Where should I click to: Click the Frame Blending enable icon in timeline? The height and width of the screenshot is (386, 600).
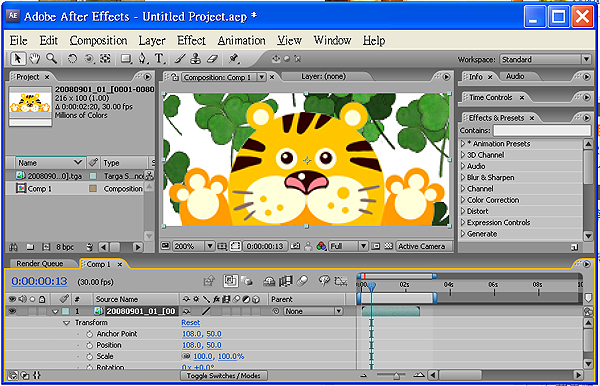[x=285, y=282]
